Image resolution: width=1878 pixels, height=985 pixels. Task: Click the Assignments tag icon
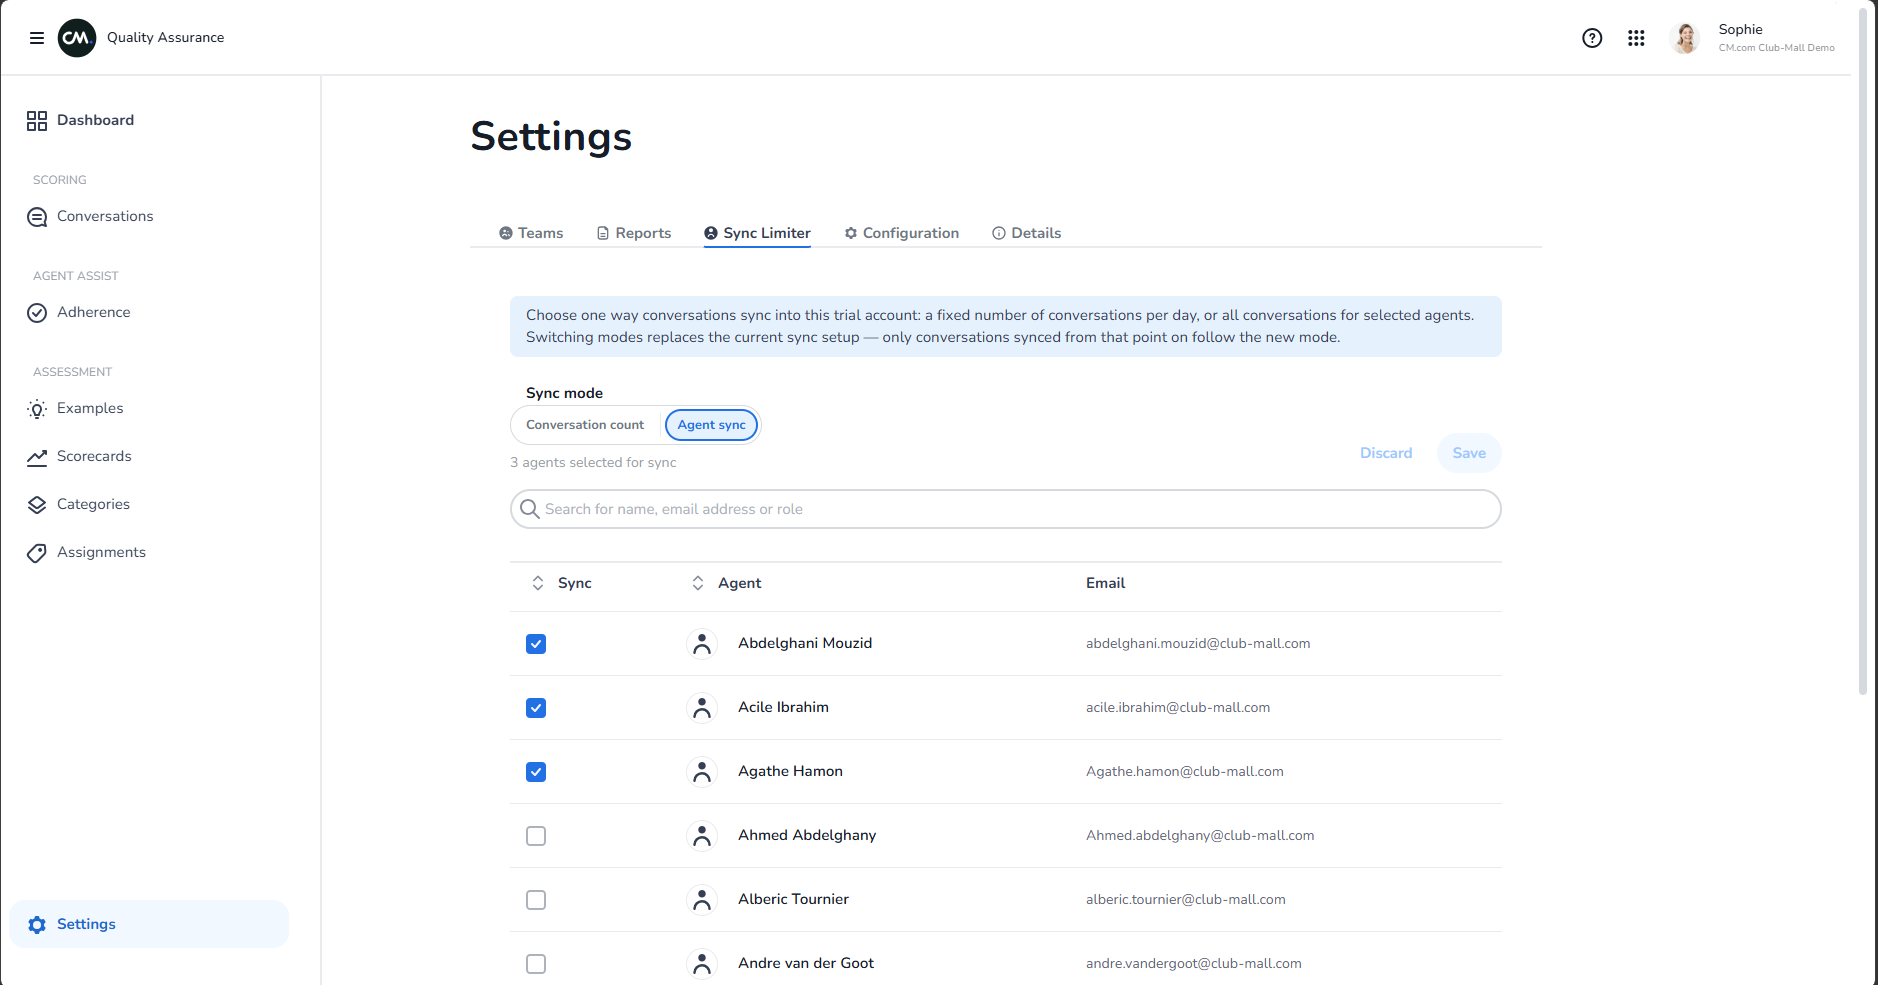[x=37, y=553]
